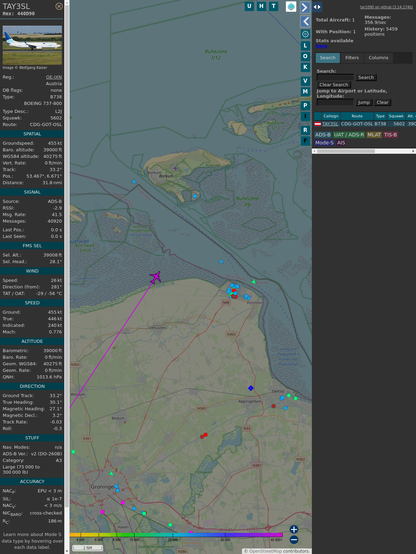Screen dimensions: 416x554
Task: Zoom in with the plus button
Action: [x=294, y=529]
